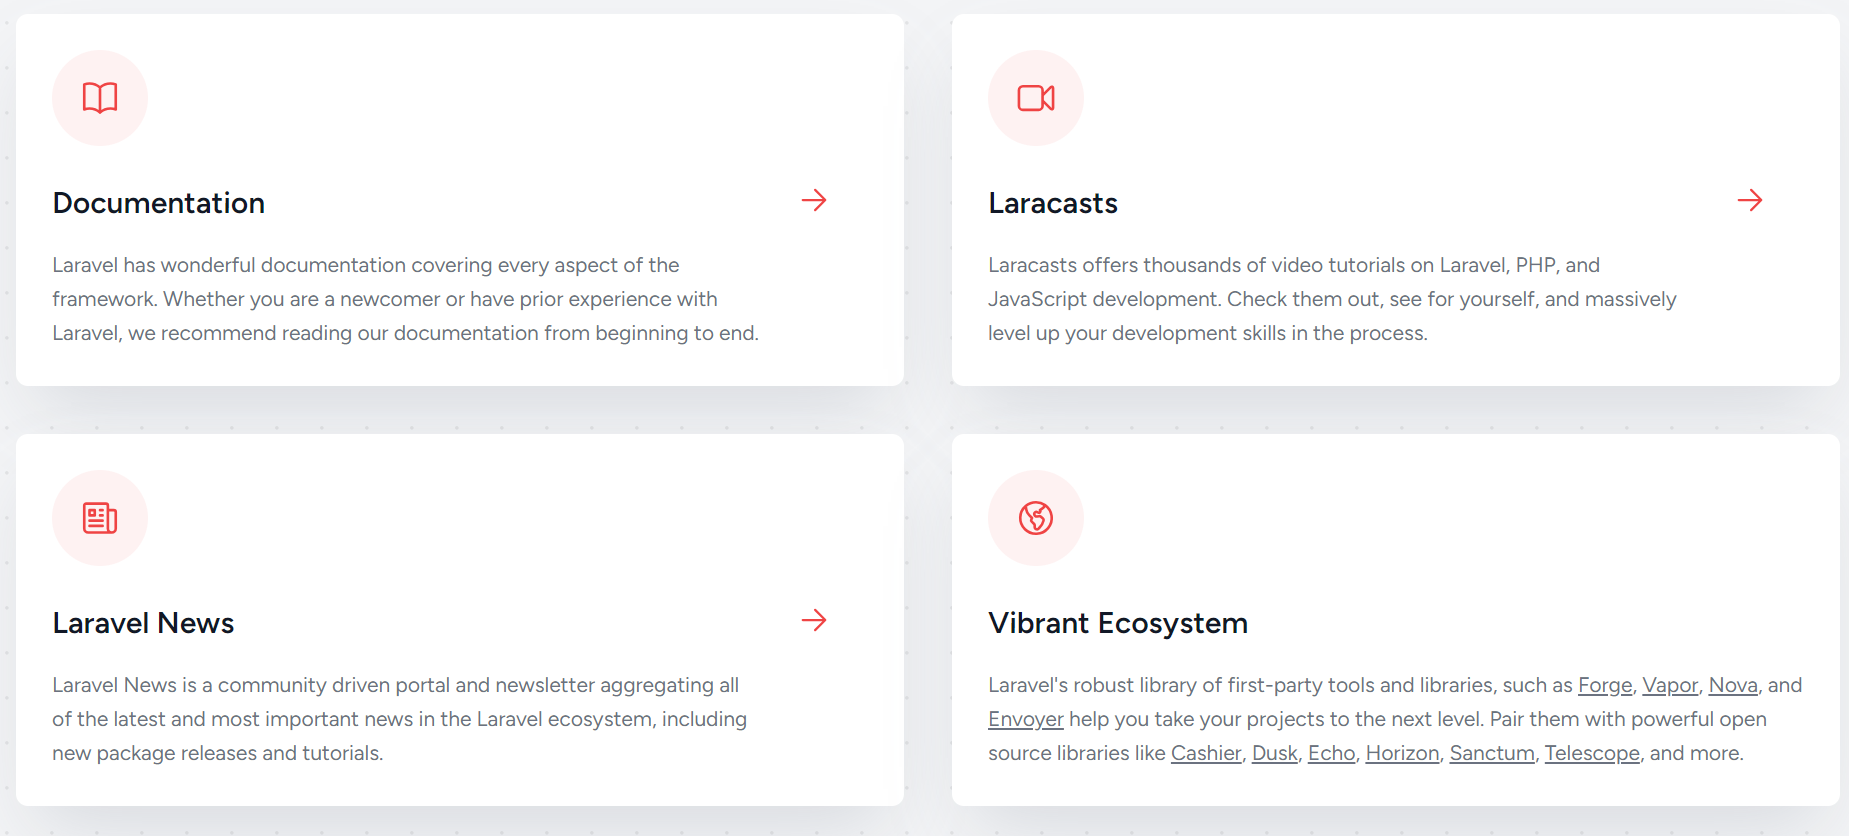This screenshot has height=836, width=1849.
Task: Open the Documentation card heading
Action: (x=158, y=202)
